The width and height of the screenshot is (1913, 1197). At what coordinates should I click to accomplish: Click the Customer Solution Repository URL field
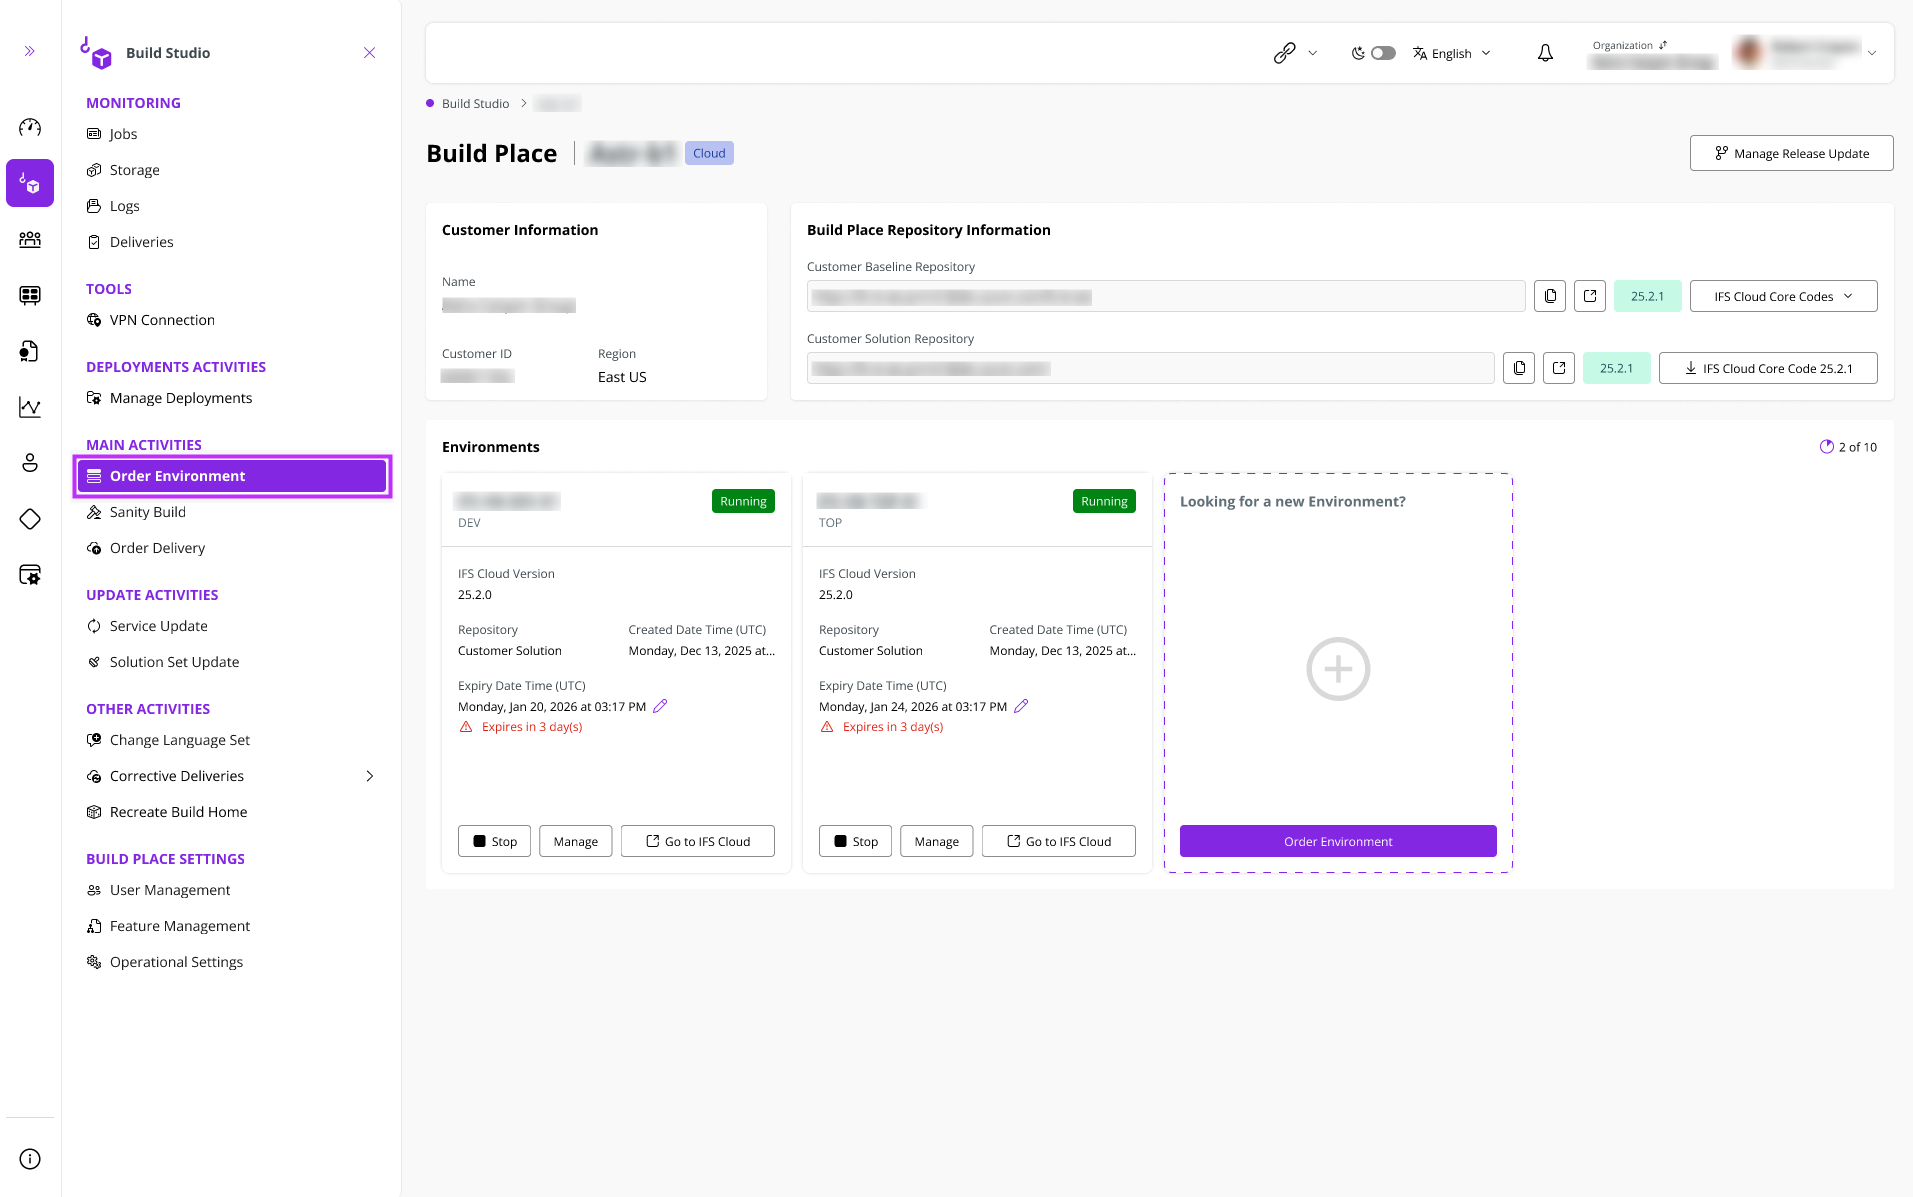(x=1151, y=368)
